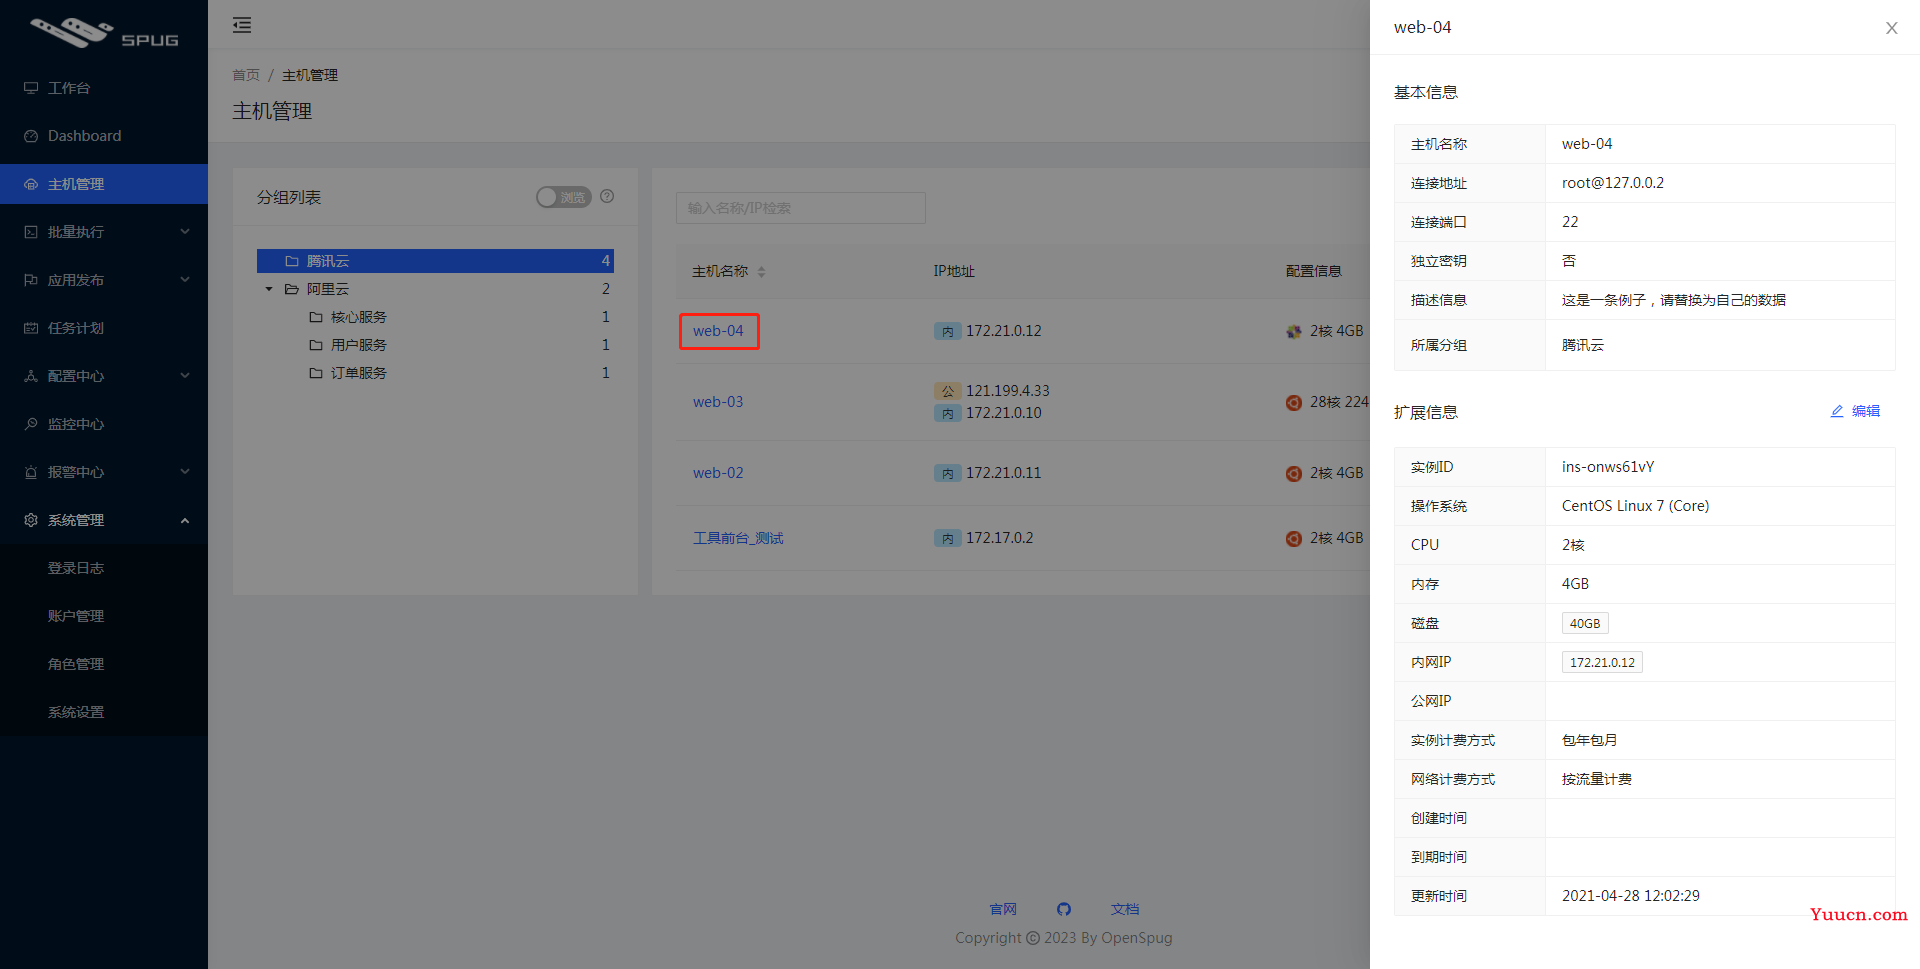
Task: Click the host name/IP search input field
Action: pyautogui.click(x=800, y=208)
